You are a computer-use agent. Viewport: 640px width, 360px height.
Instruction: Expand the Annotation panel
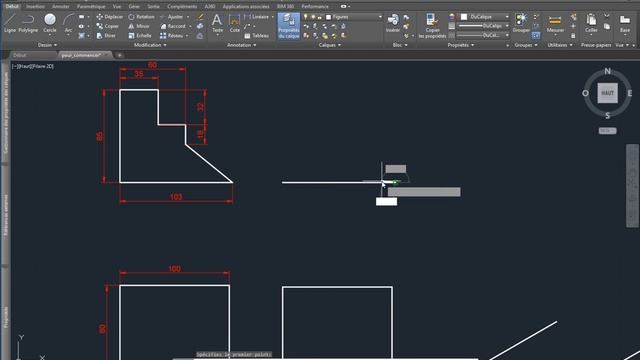[x=242, y=45]
